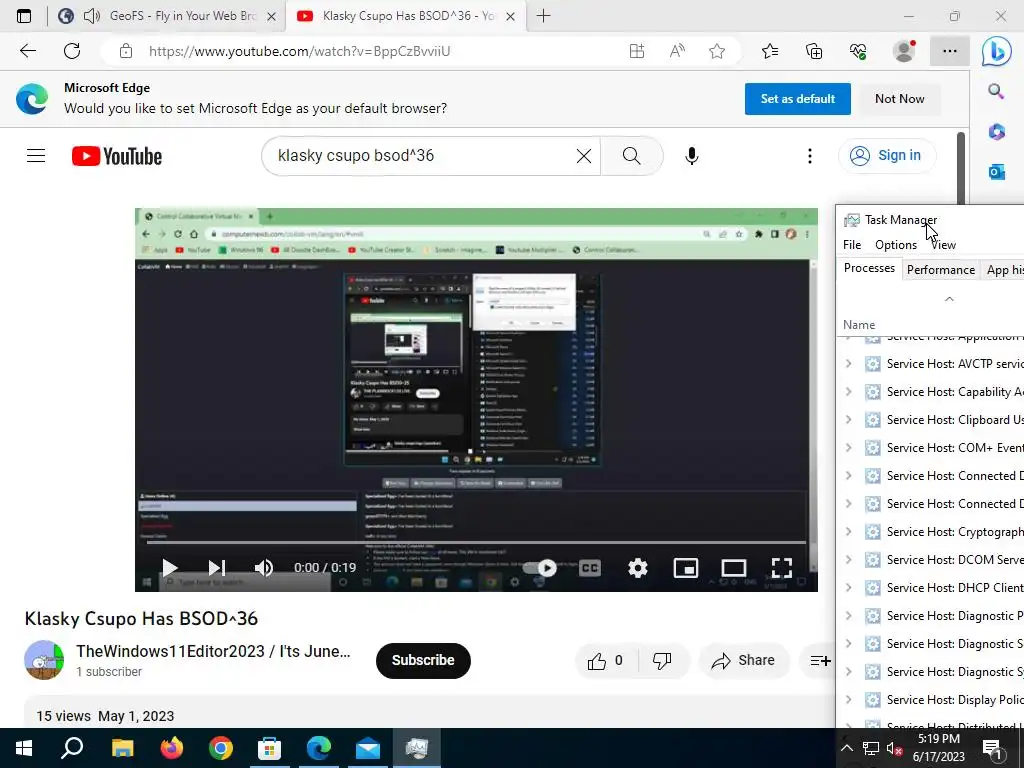Dislike the video with thumbs down
The image size is (1024, 768).
coord(662,661)
